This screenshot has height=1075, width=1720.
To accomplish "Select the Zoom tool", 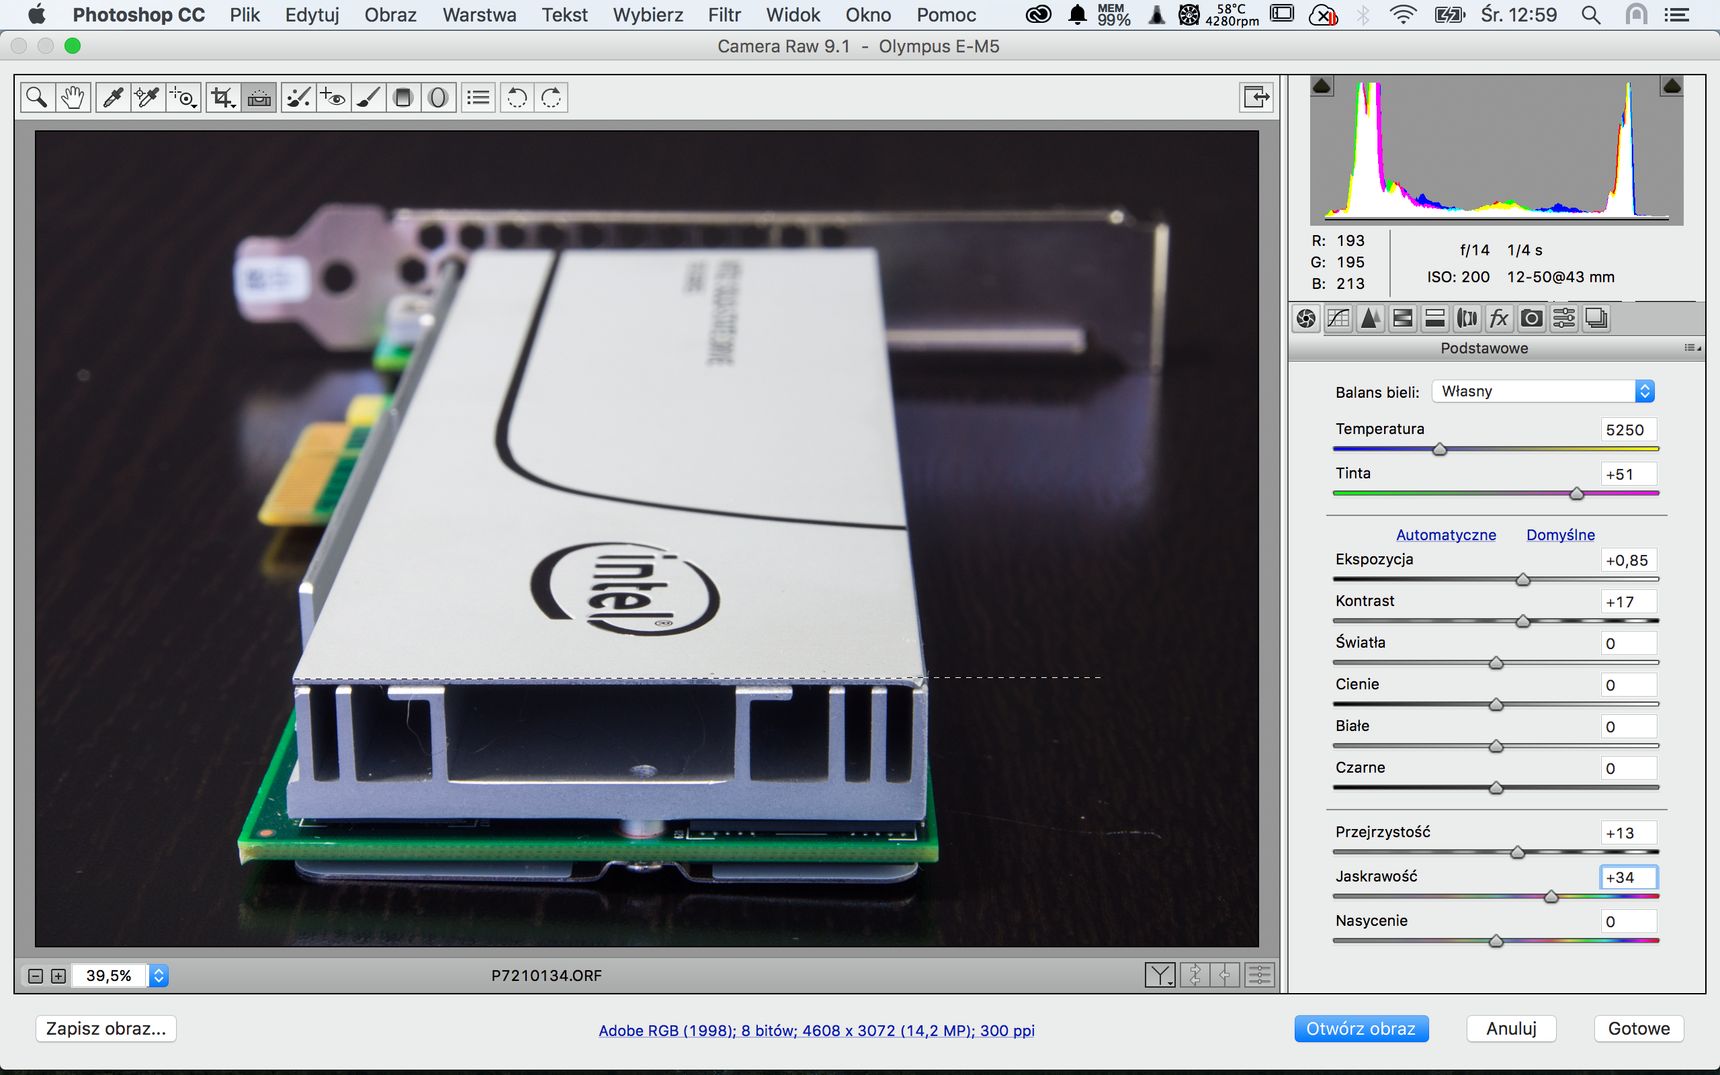I will pos(37,97).
